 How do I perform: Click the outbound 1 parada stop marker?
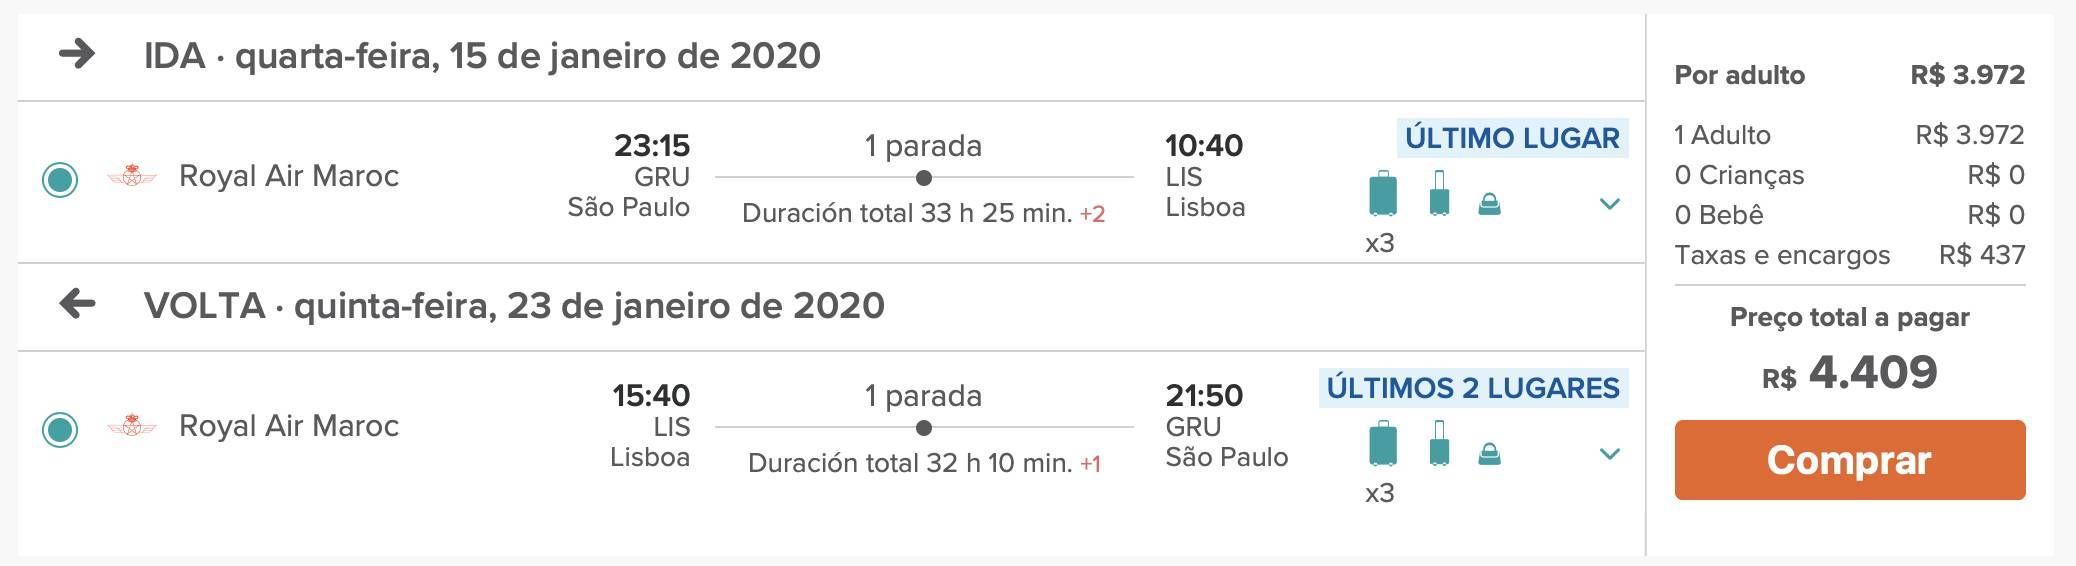(x=924, y=178)
